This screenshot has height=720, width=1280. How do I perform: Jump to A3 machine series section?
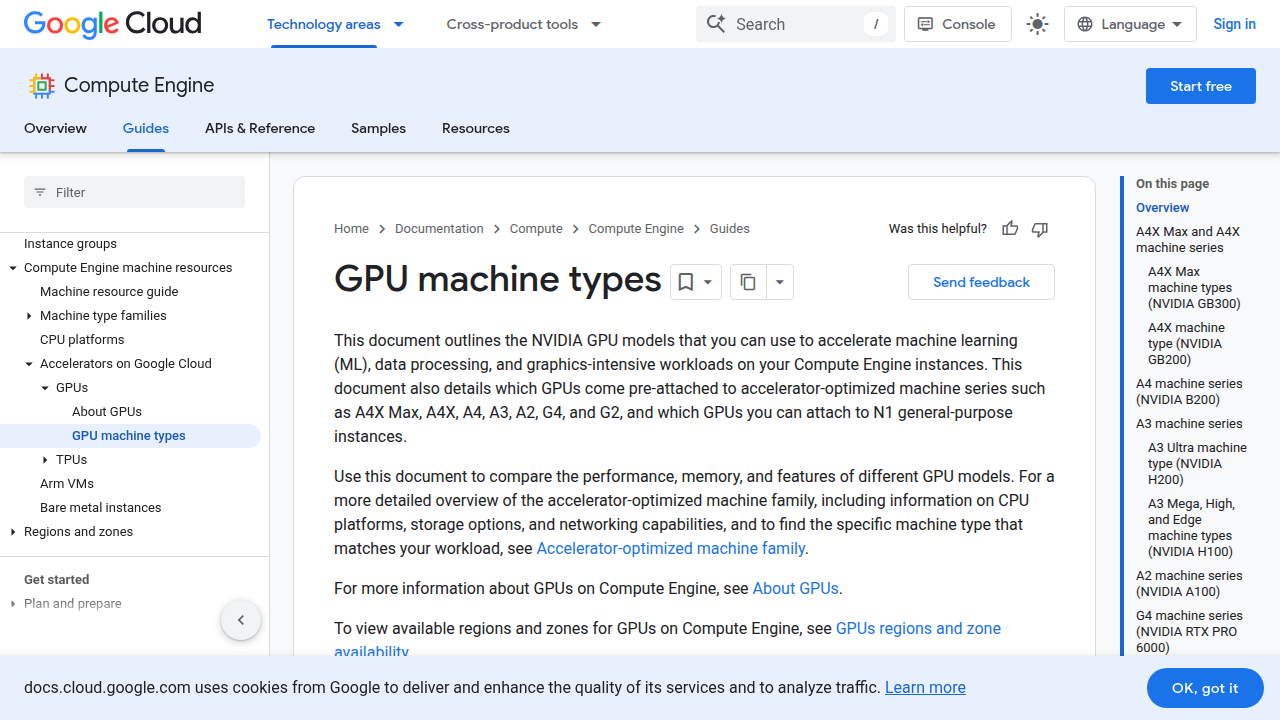click(x=1189, y=424)
